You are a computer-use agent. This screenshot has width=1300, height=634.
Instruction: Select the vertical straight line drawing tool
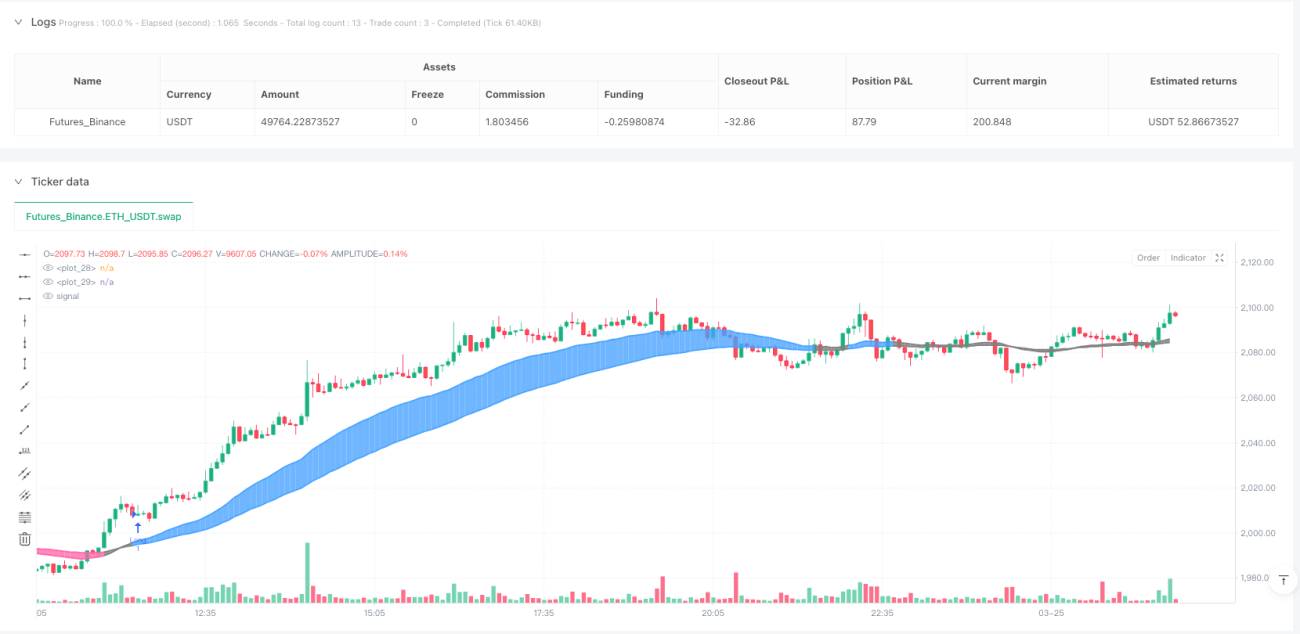click(x=25, y=320)
